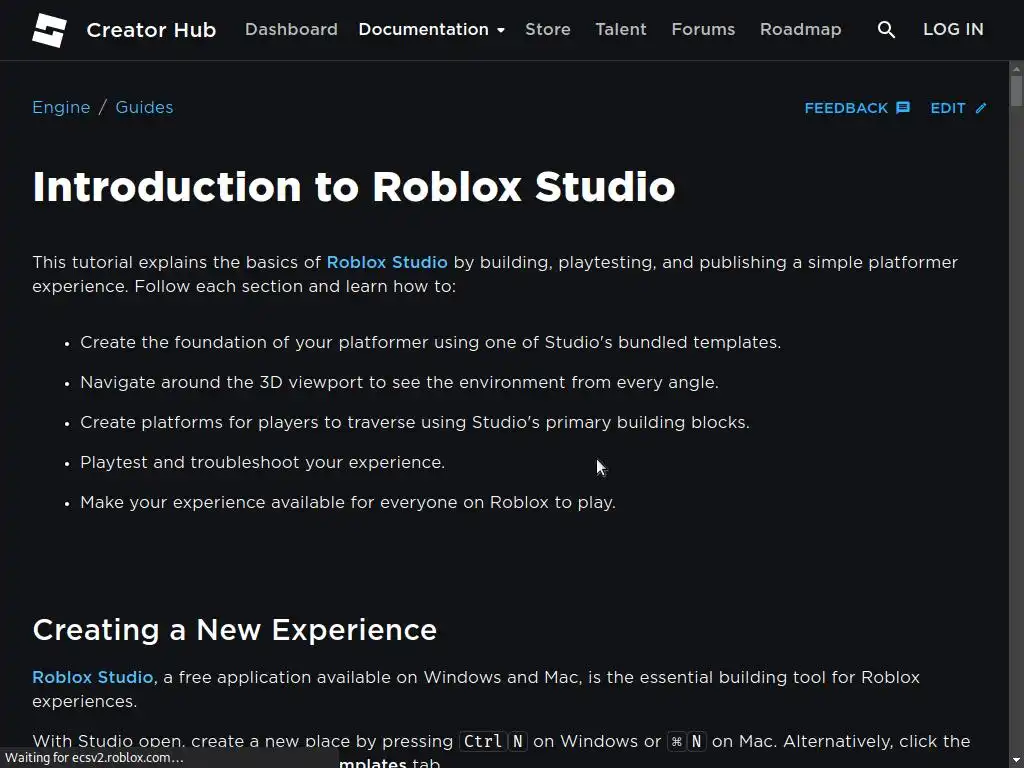Open the Forums nav item
Viewport: 1024px width, 768px height.
tap(703, 29)
